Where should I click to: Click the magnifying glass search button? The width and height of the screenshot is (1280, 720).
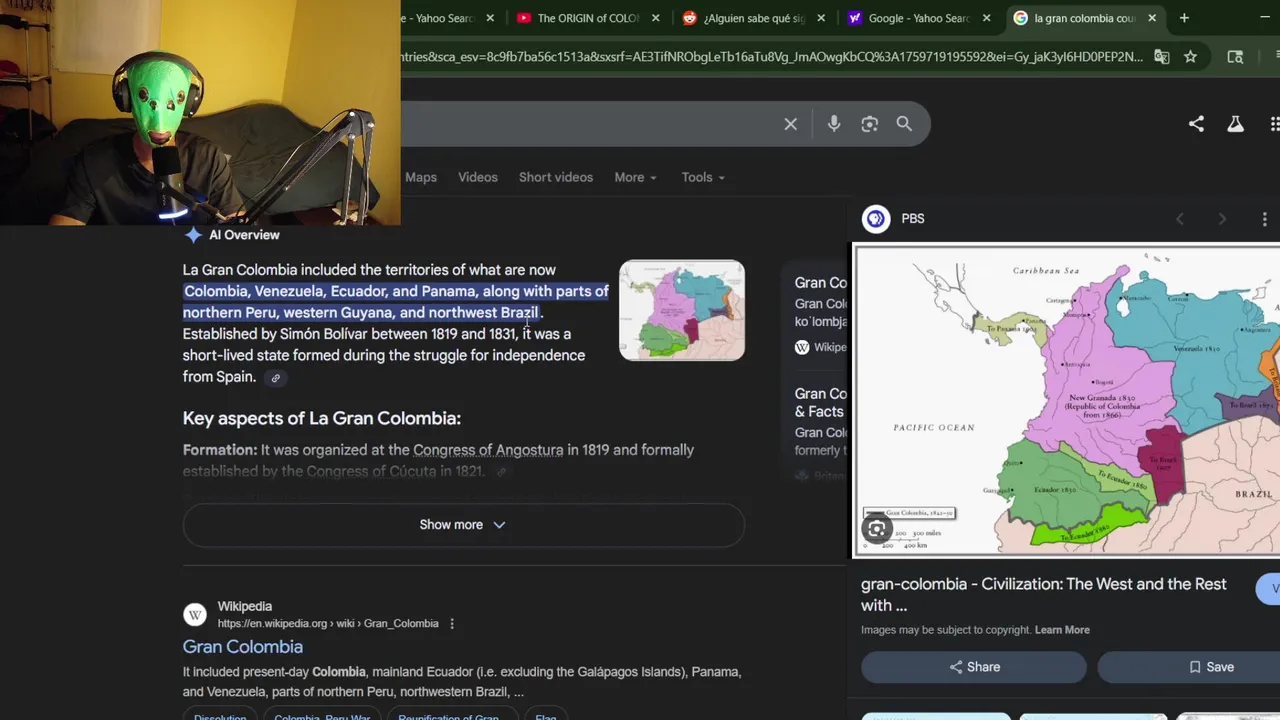(x=904, y=124)
